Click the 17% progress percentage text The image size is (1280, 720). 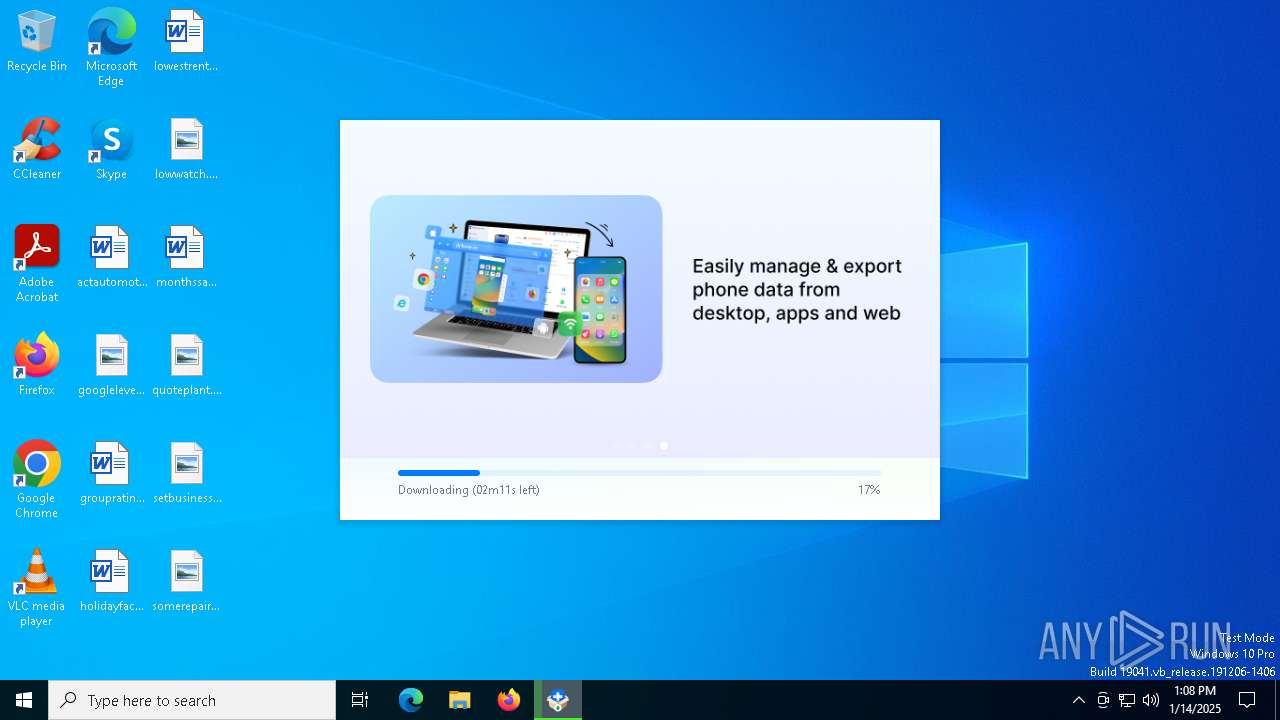click(869, 490)
